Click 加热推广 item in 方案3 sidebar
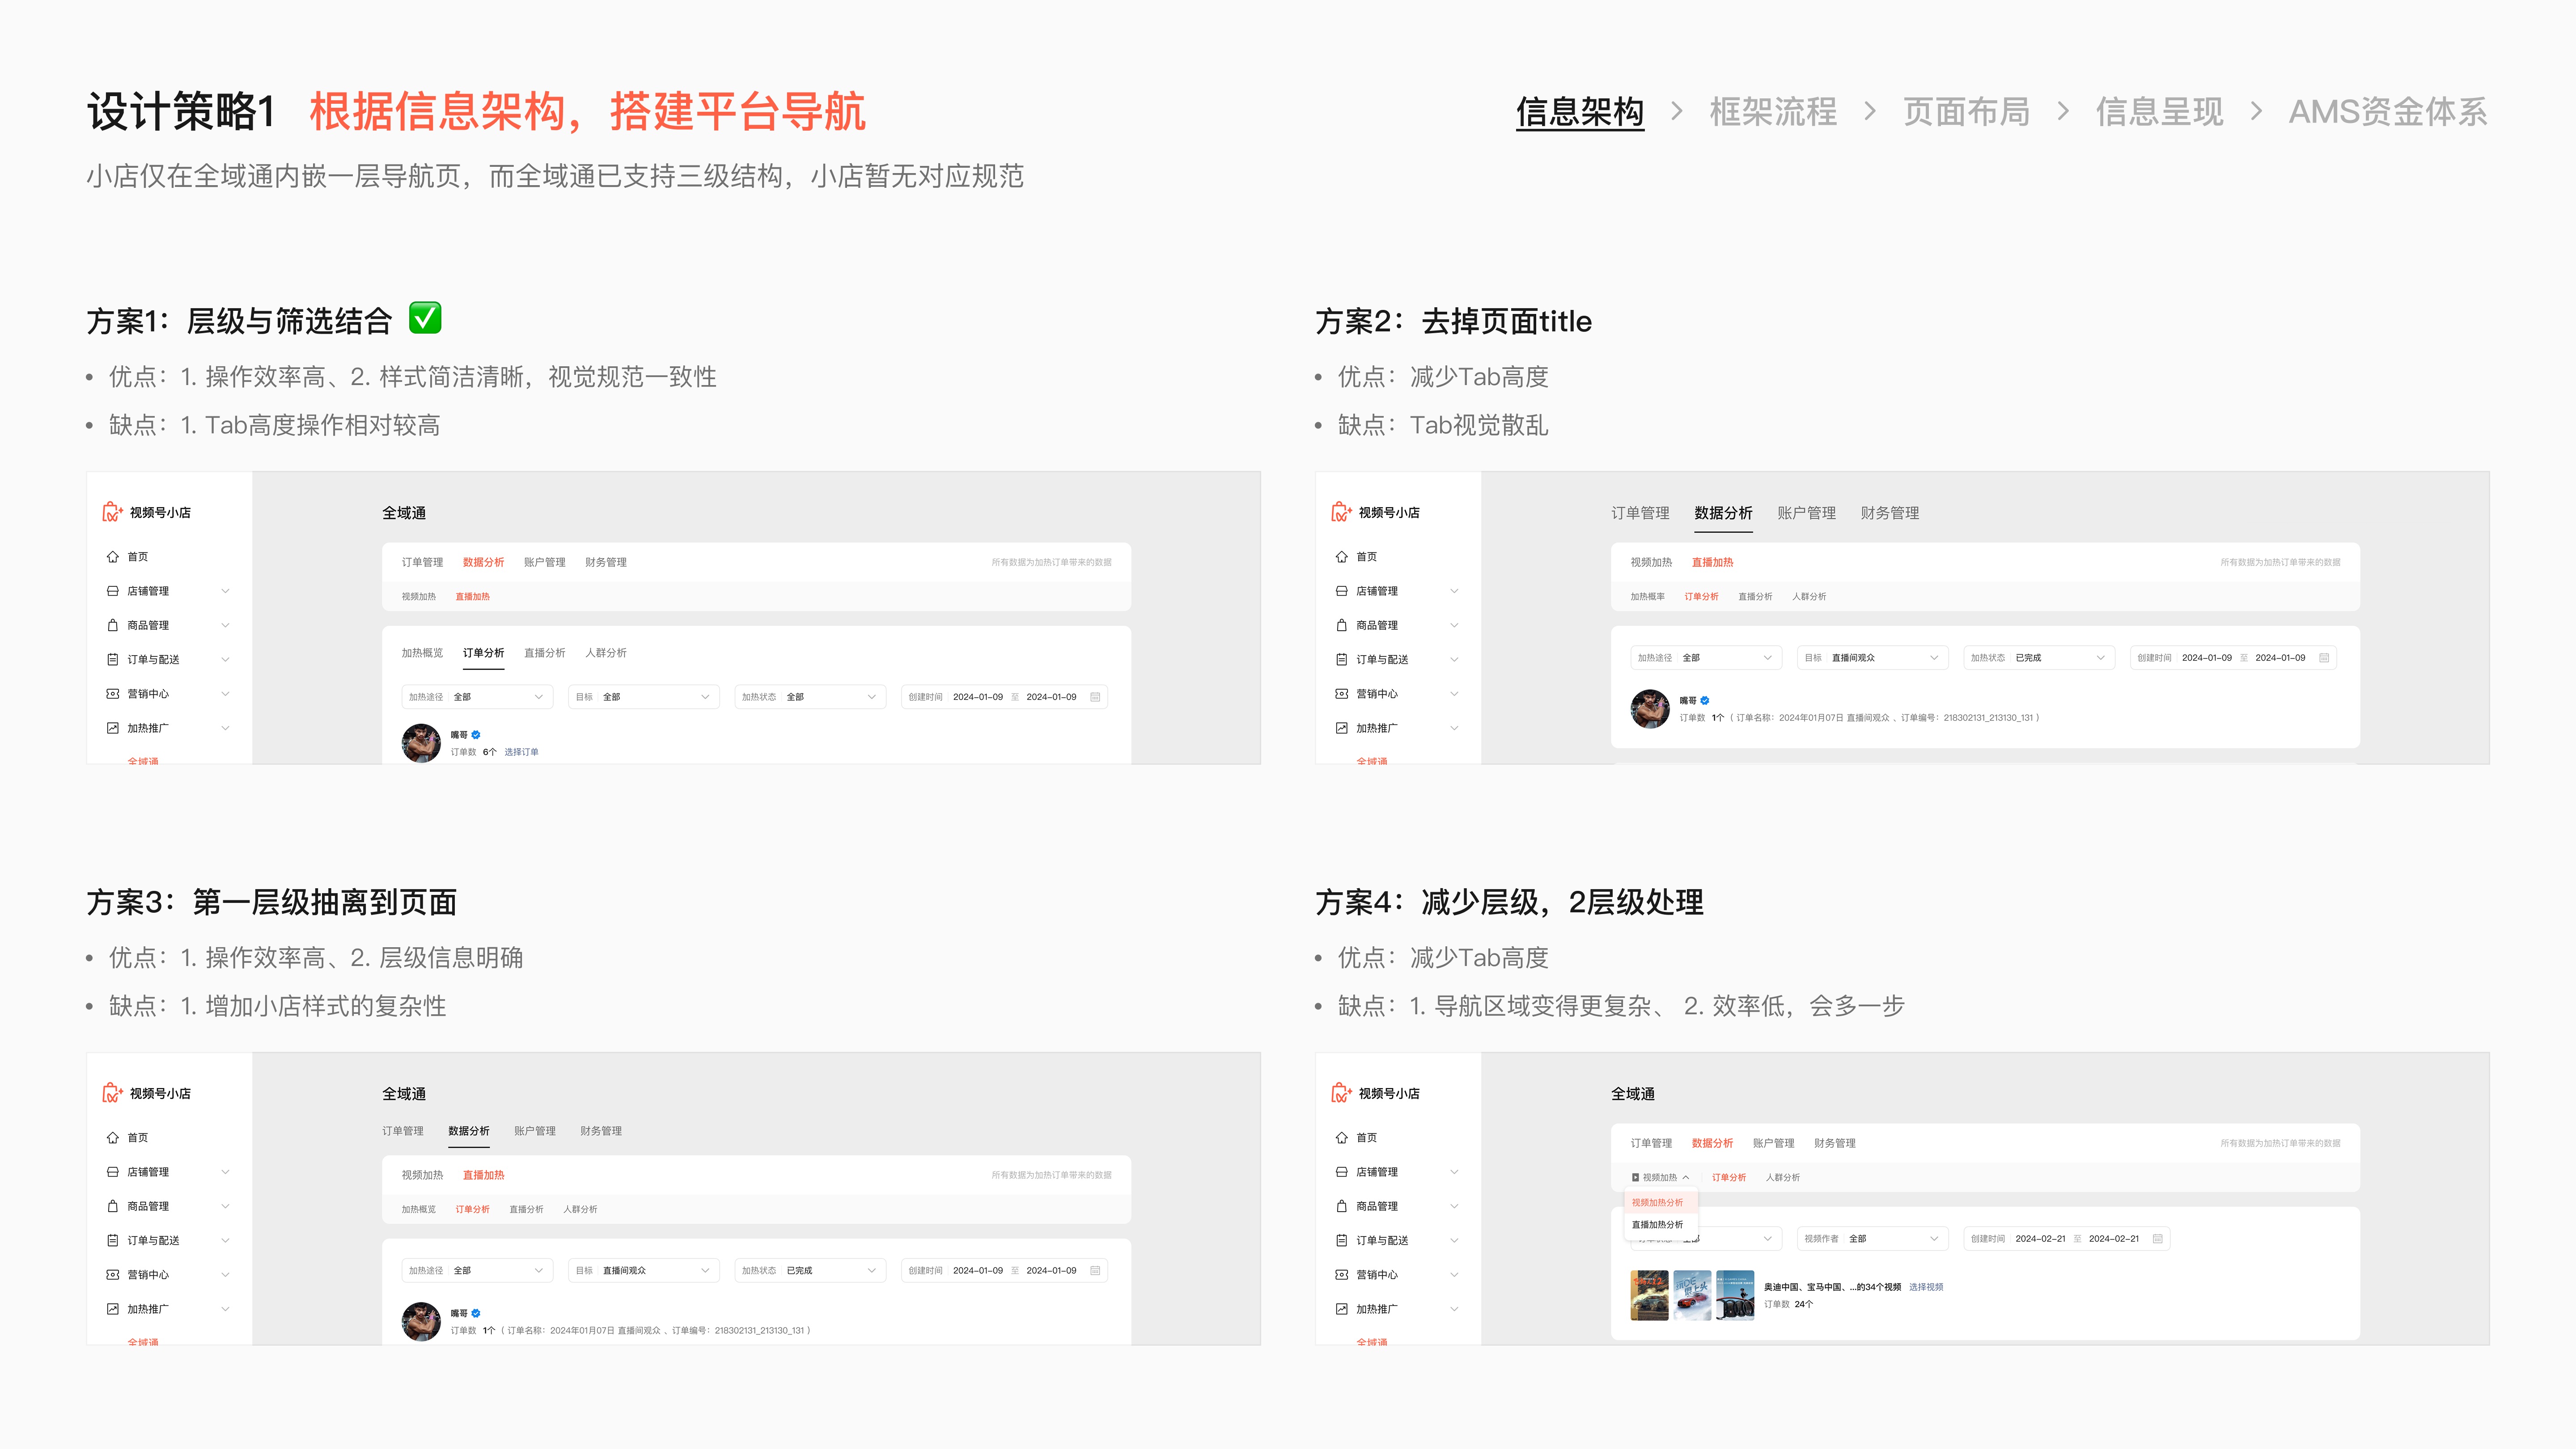This screenshot has width=2576, height=1449. (x=168, y=1309)
